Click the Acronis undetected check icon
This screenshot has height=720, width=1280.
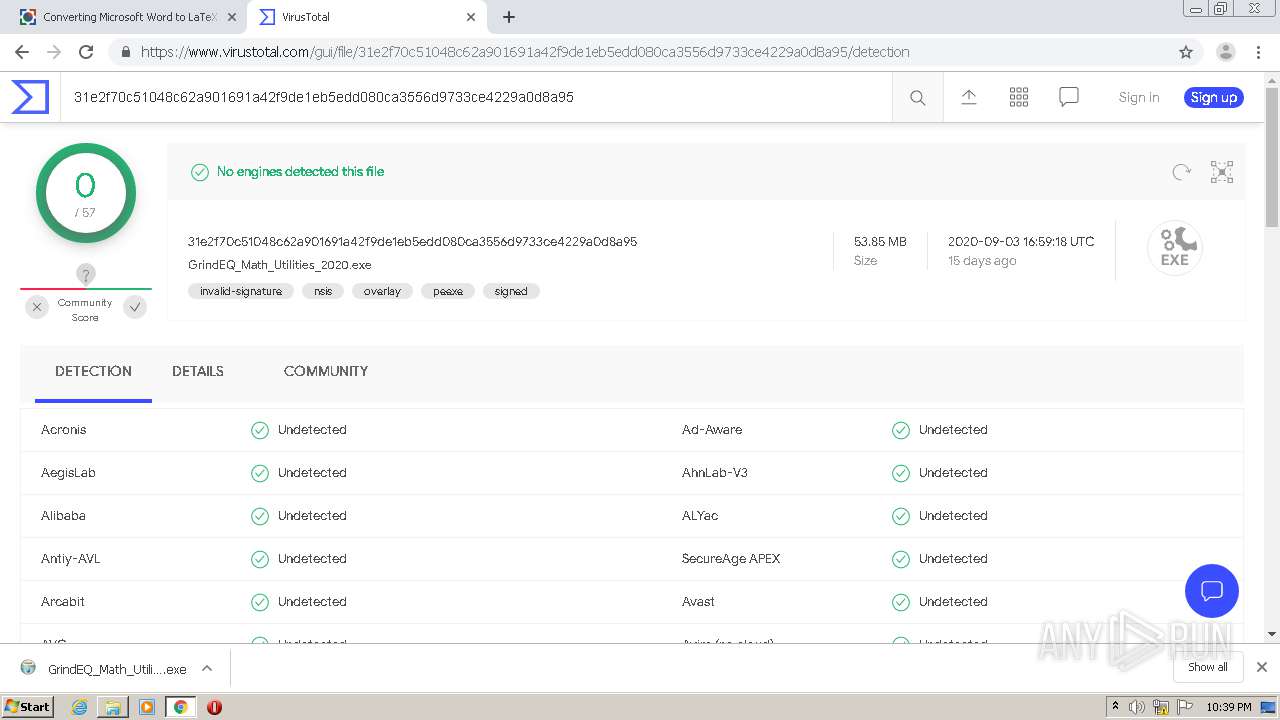[x=260, y=430]
